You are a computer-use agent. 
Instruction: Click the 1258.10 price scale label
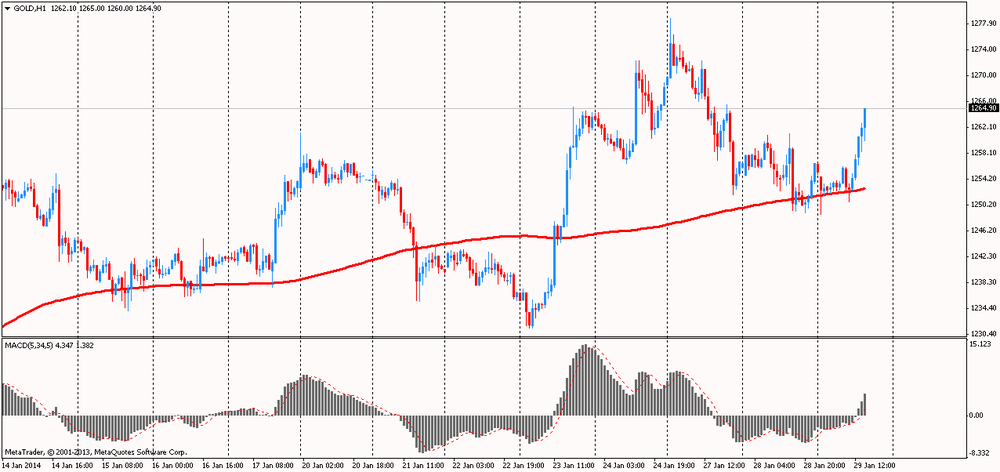click(x=983, y=152)
